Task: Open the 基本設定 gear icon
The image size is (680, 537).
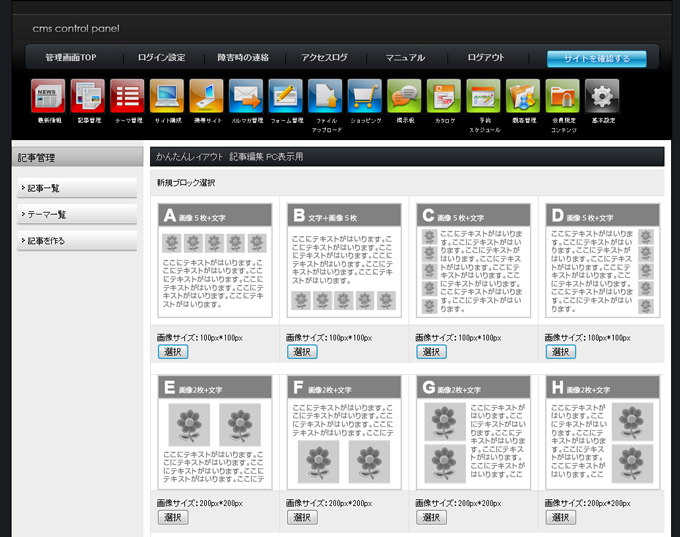Action: tap(602, 96)
